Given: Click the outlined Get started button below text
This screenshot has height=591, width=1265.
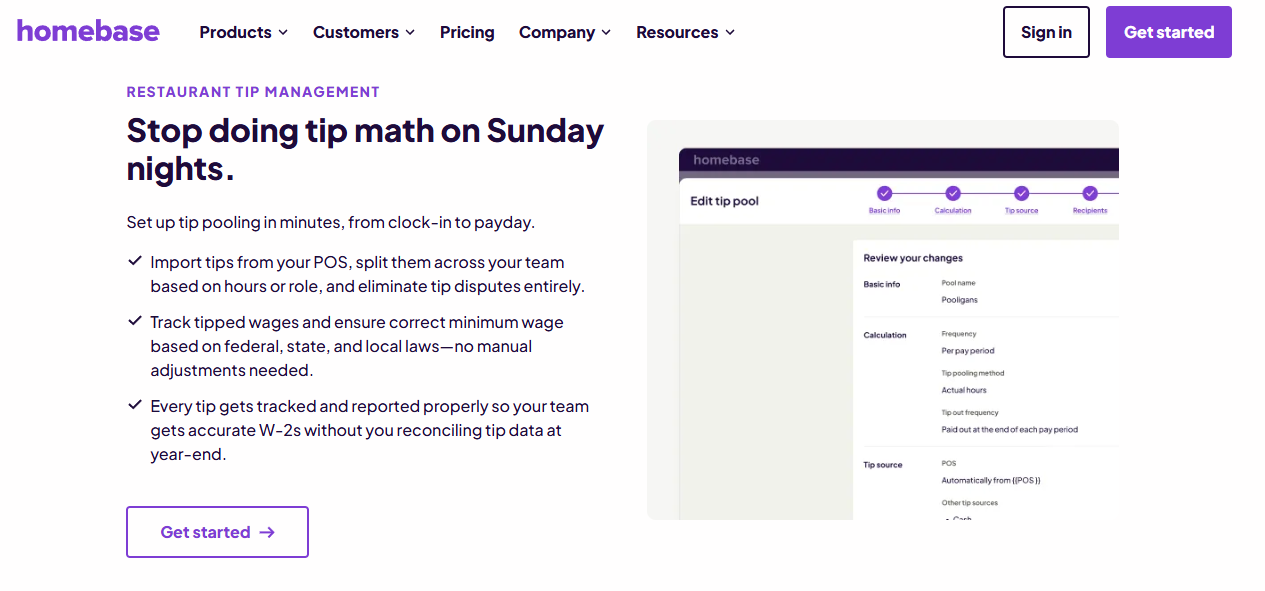Looking at the screenshot, I should click(x=217, y=532).
